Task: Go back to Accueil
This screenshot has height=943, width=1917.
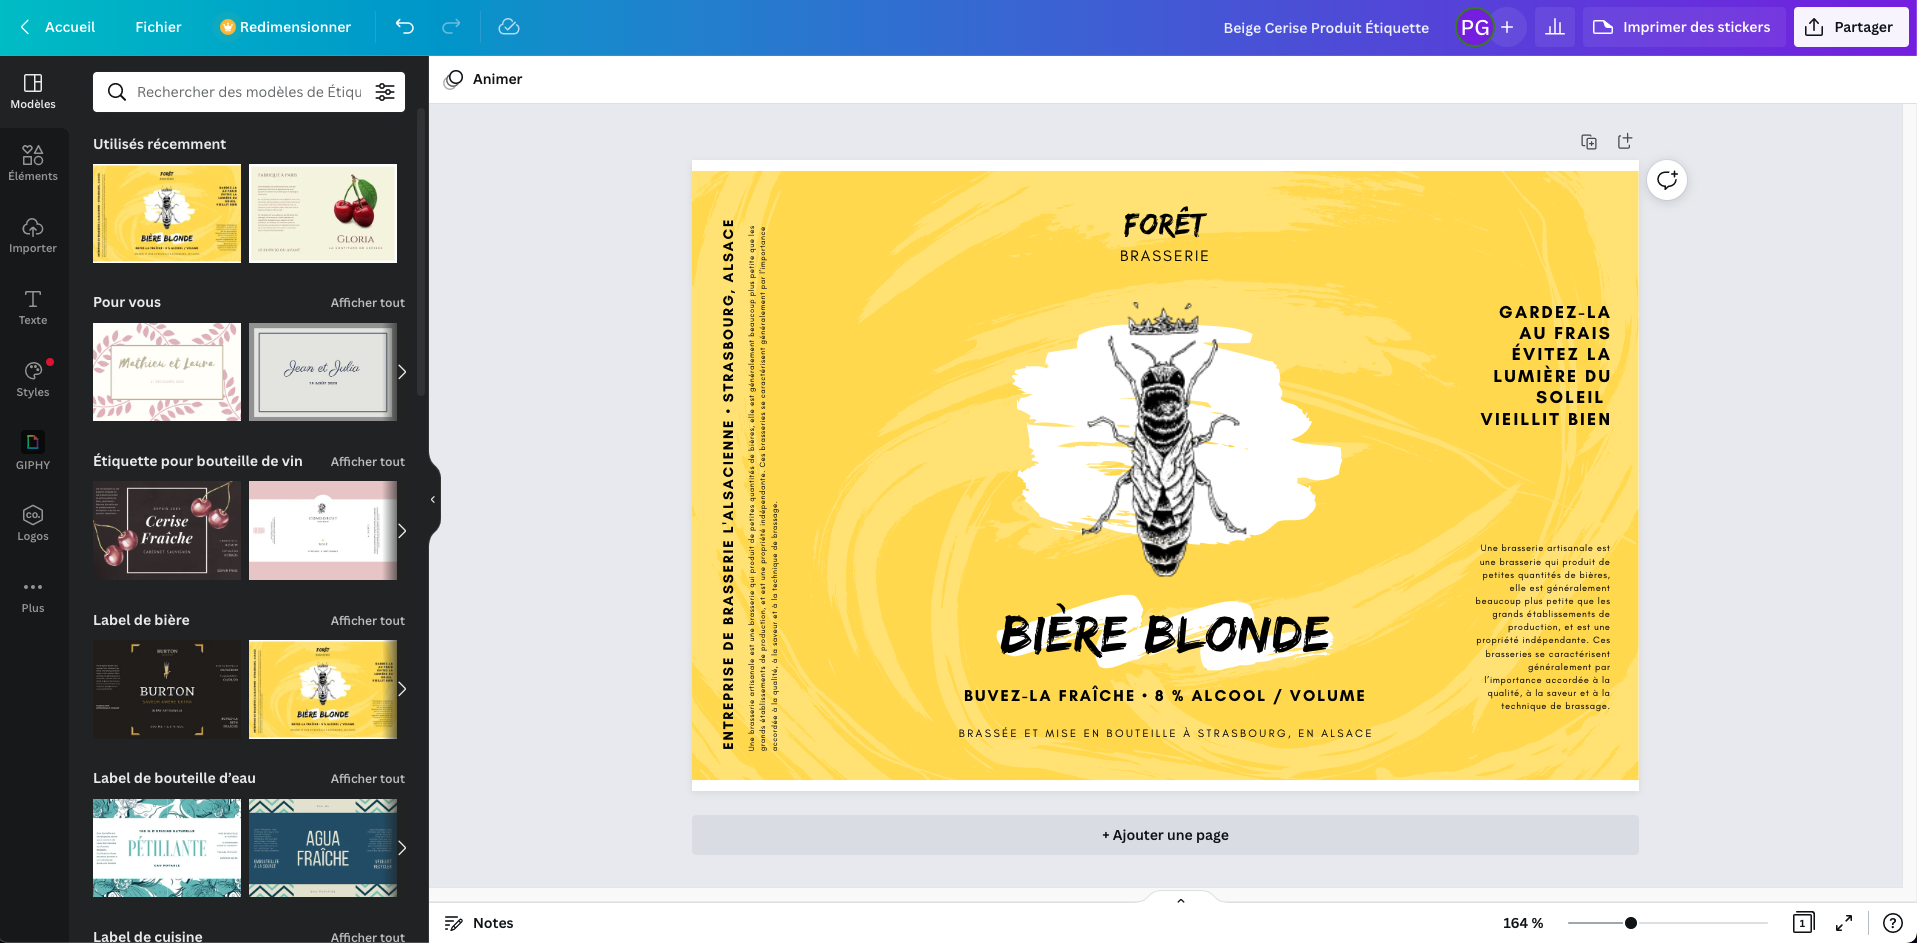Action: (x=58, y=27)
